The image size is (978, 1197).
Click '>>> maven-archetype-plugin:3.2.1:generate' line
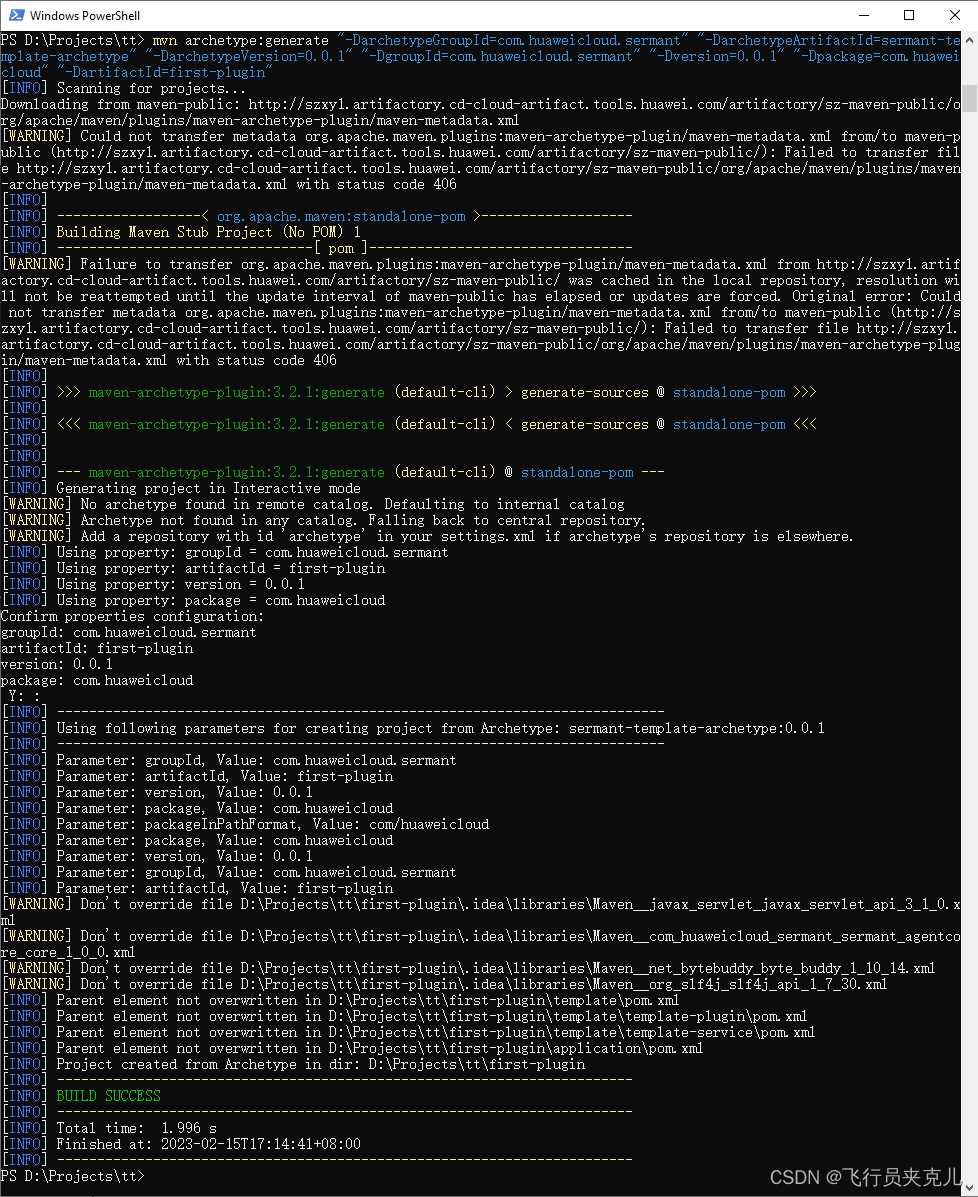click(408, 392)
